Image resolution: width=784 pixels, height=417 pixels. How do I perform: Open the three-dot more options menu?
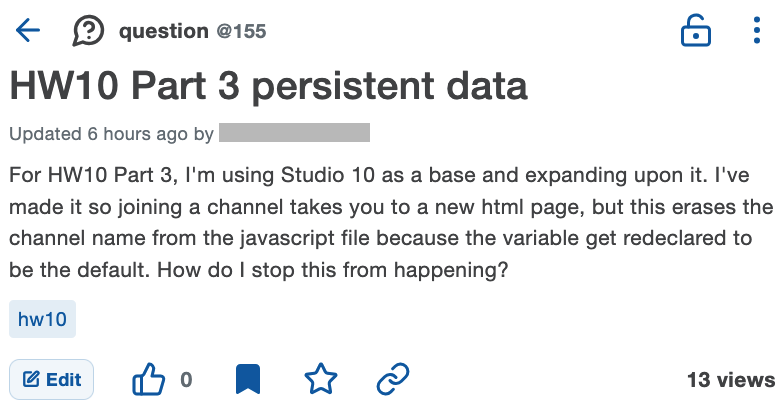pos(756,31)
